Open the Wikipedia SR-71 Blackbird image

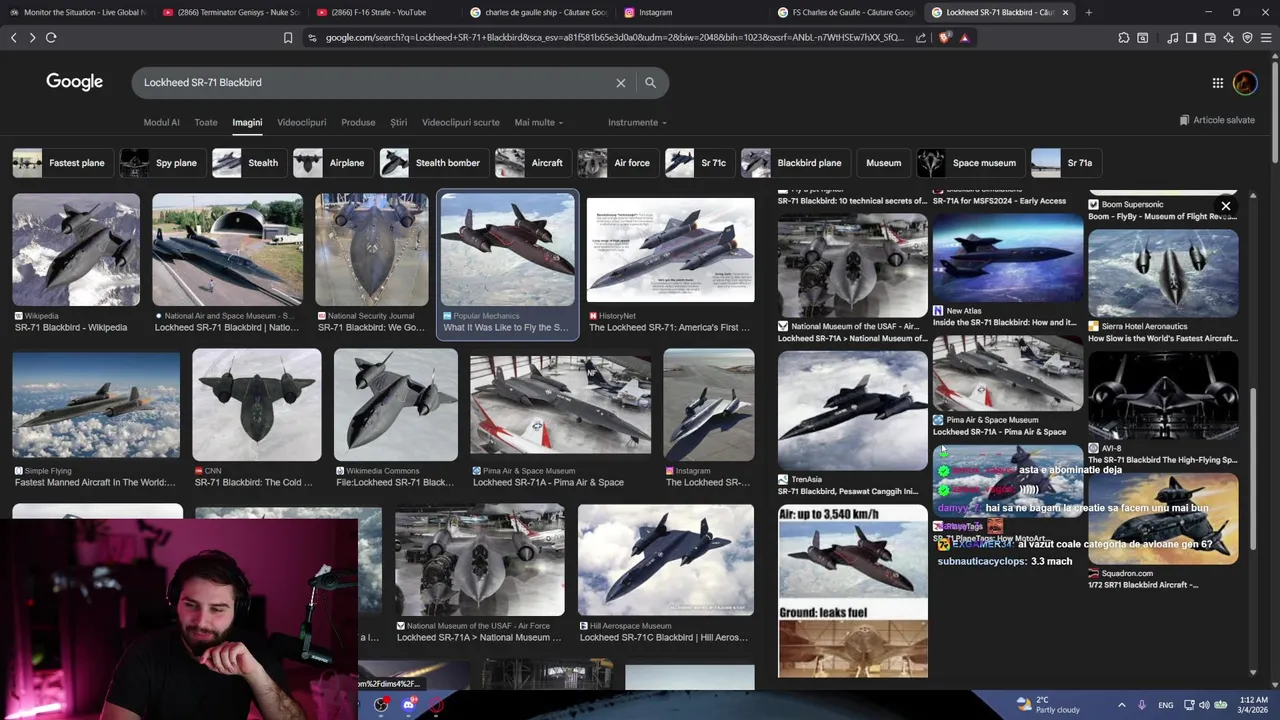(76, 250)
